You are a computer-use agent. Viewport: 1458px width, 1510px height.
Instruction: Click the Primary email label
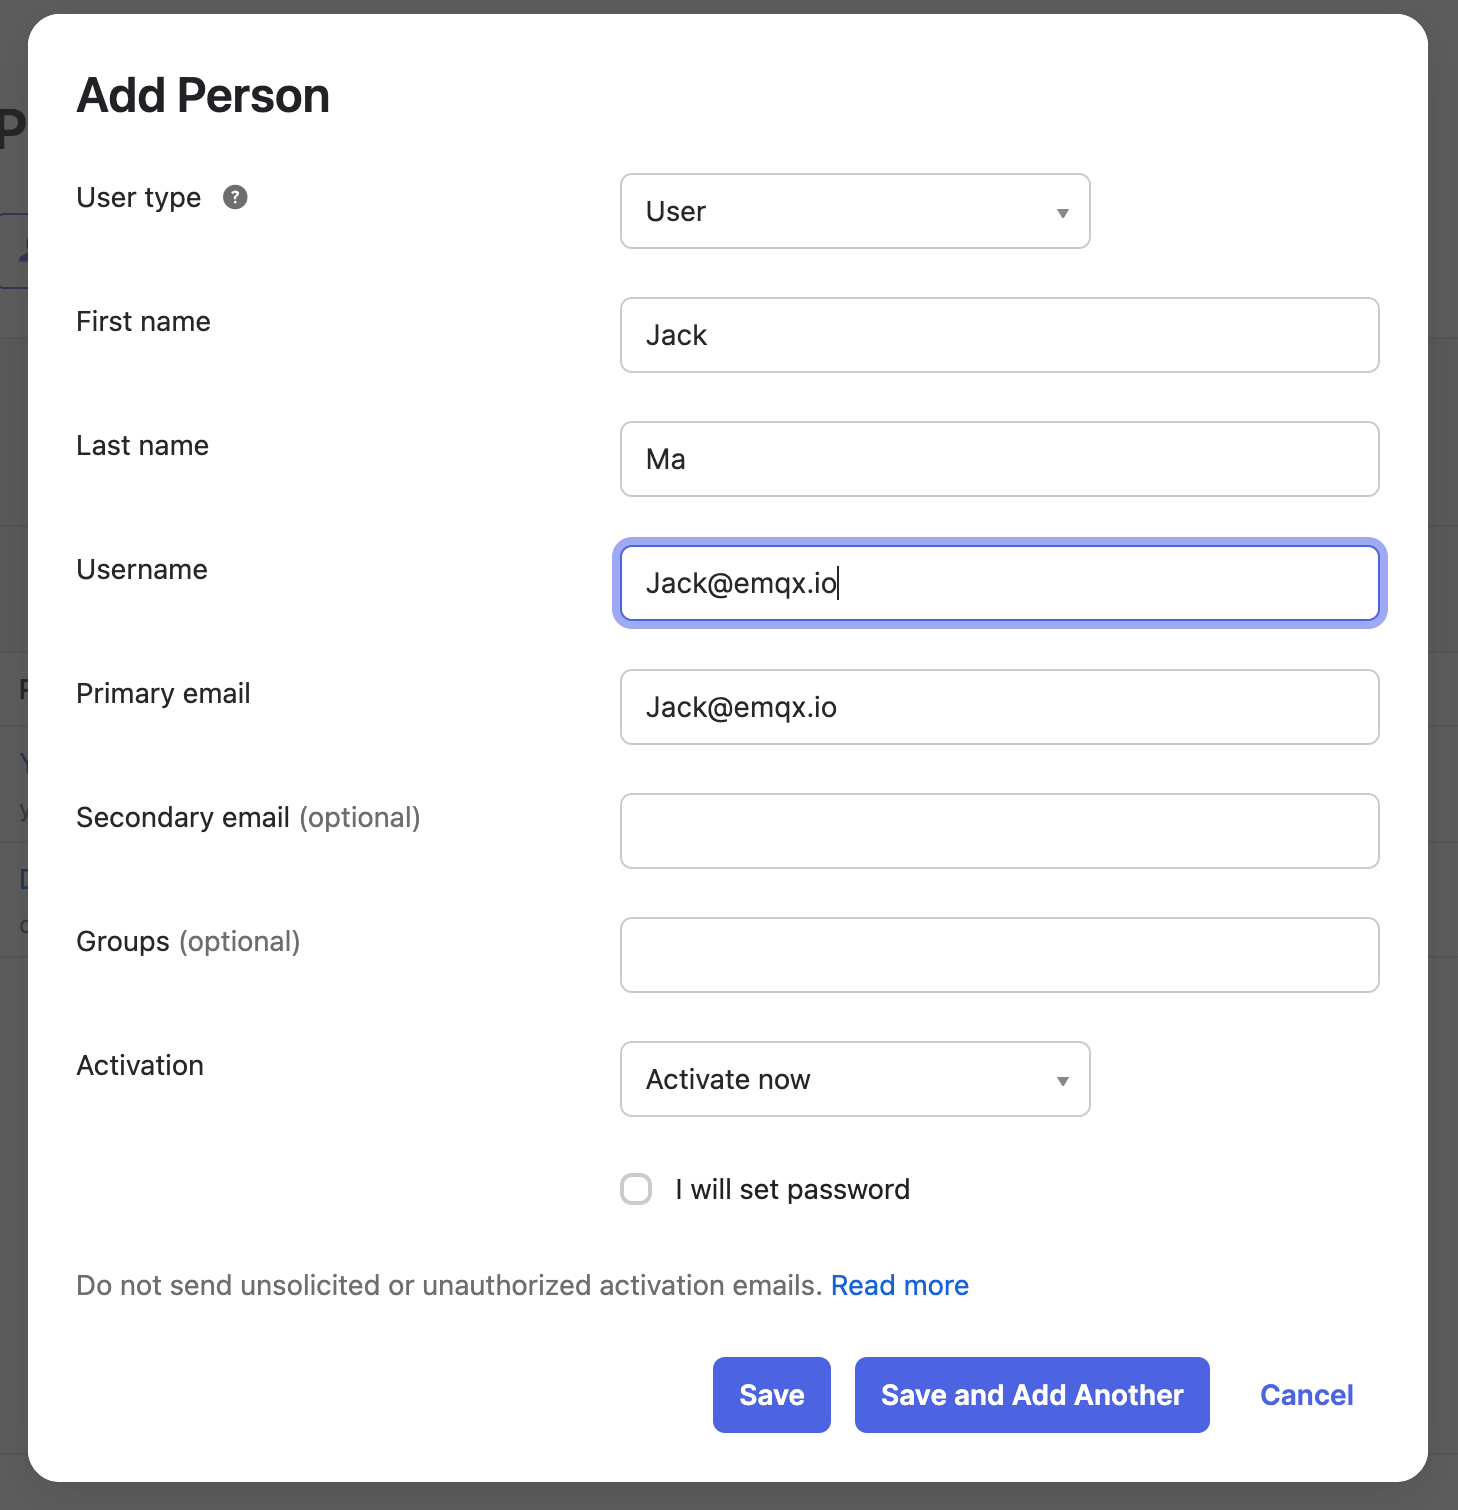coord(163,693)
